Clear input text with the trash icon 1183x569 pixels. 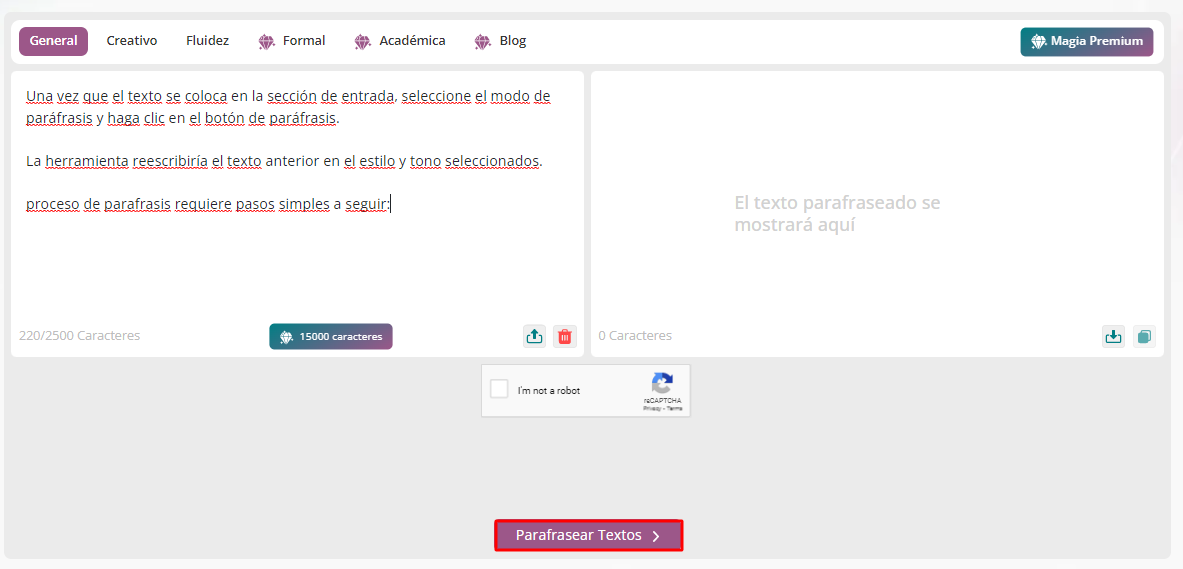[565, 337]
